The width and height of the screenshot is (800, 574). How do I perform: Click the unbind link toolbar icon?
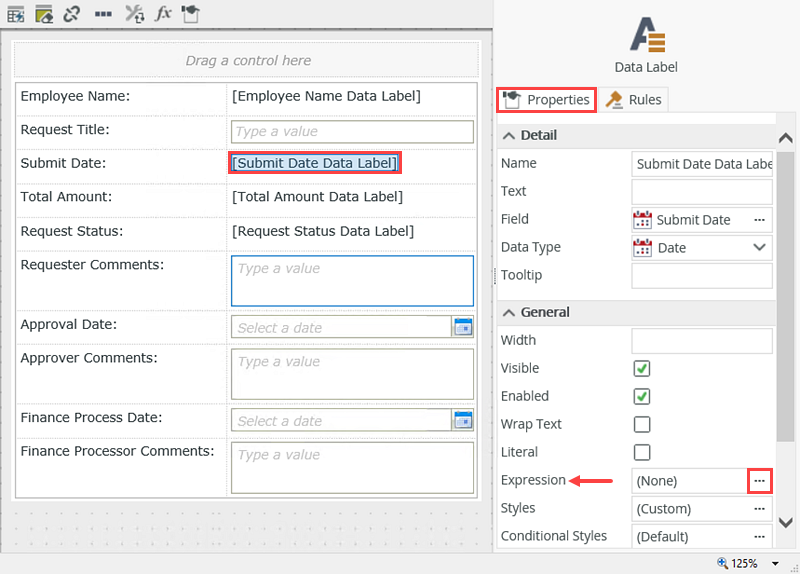click(72, 14)
